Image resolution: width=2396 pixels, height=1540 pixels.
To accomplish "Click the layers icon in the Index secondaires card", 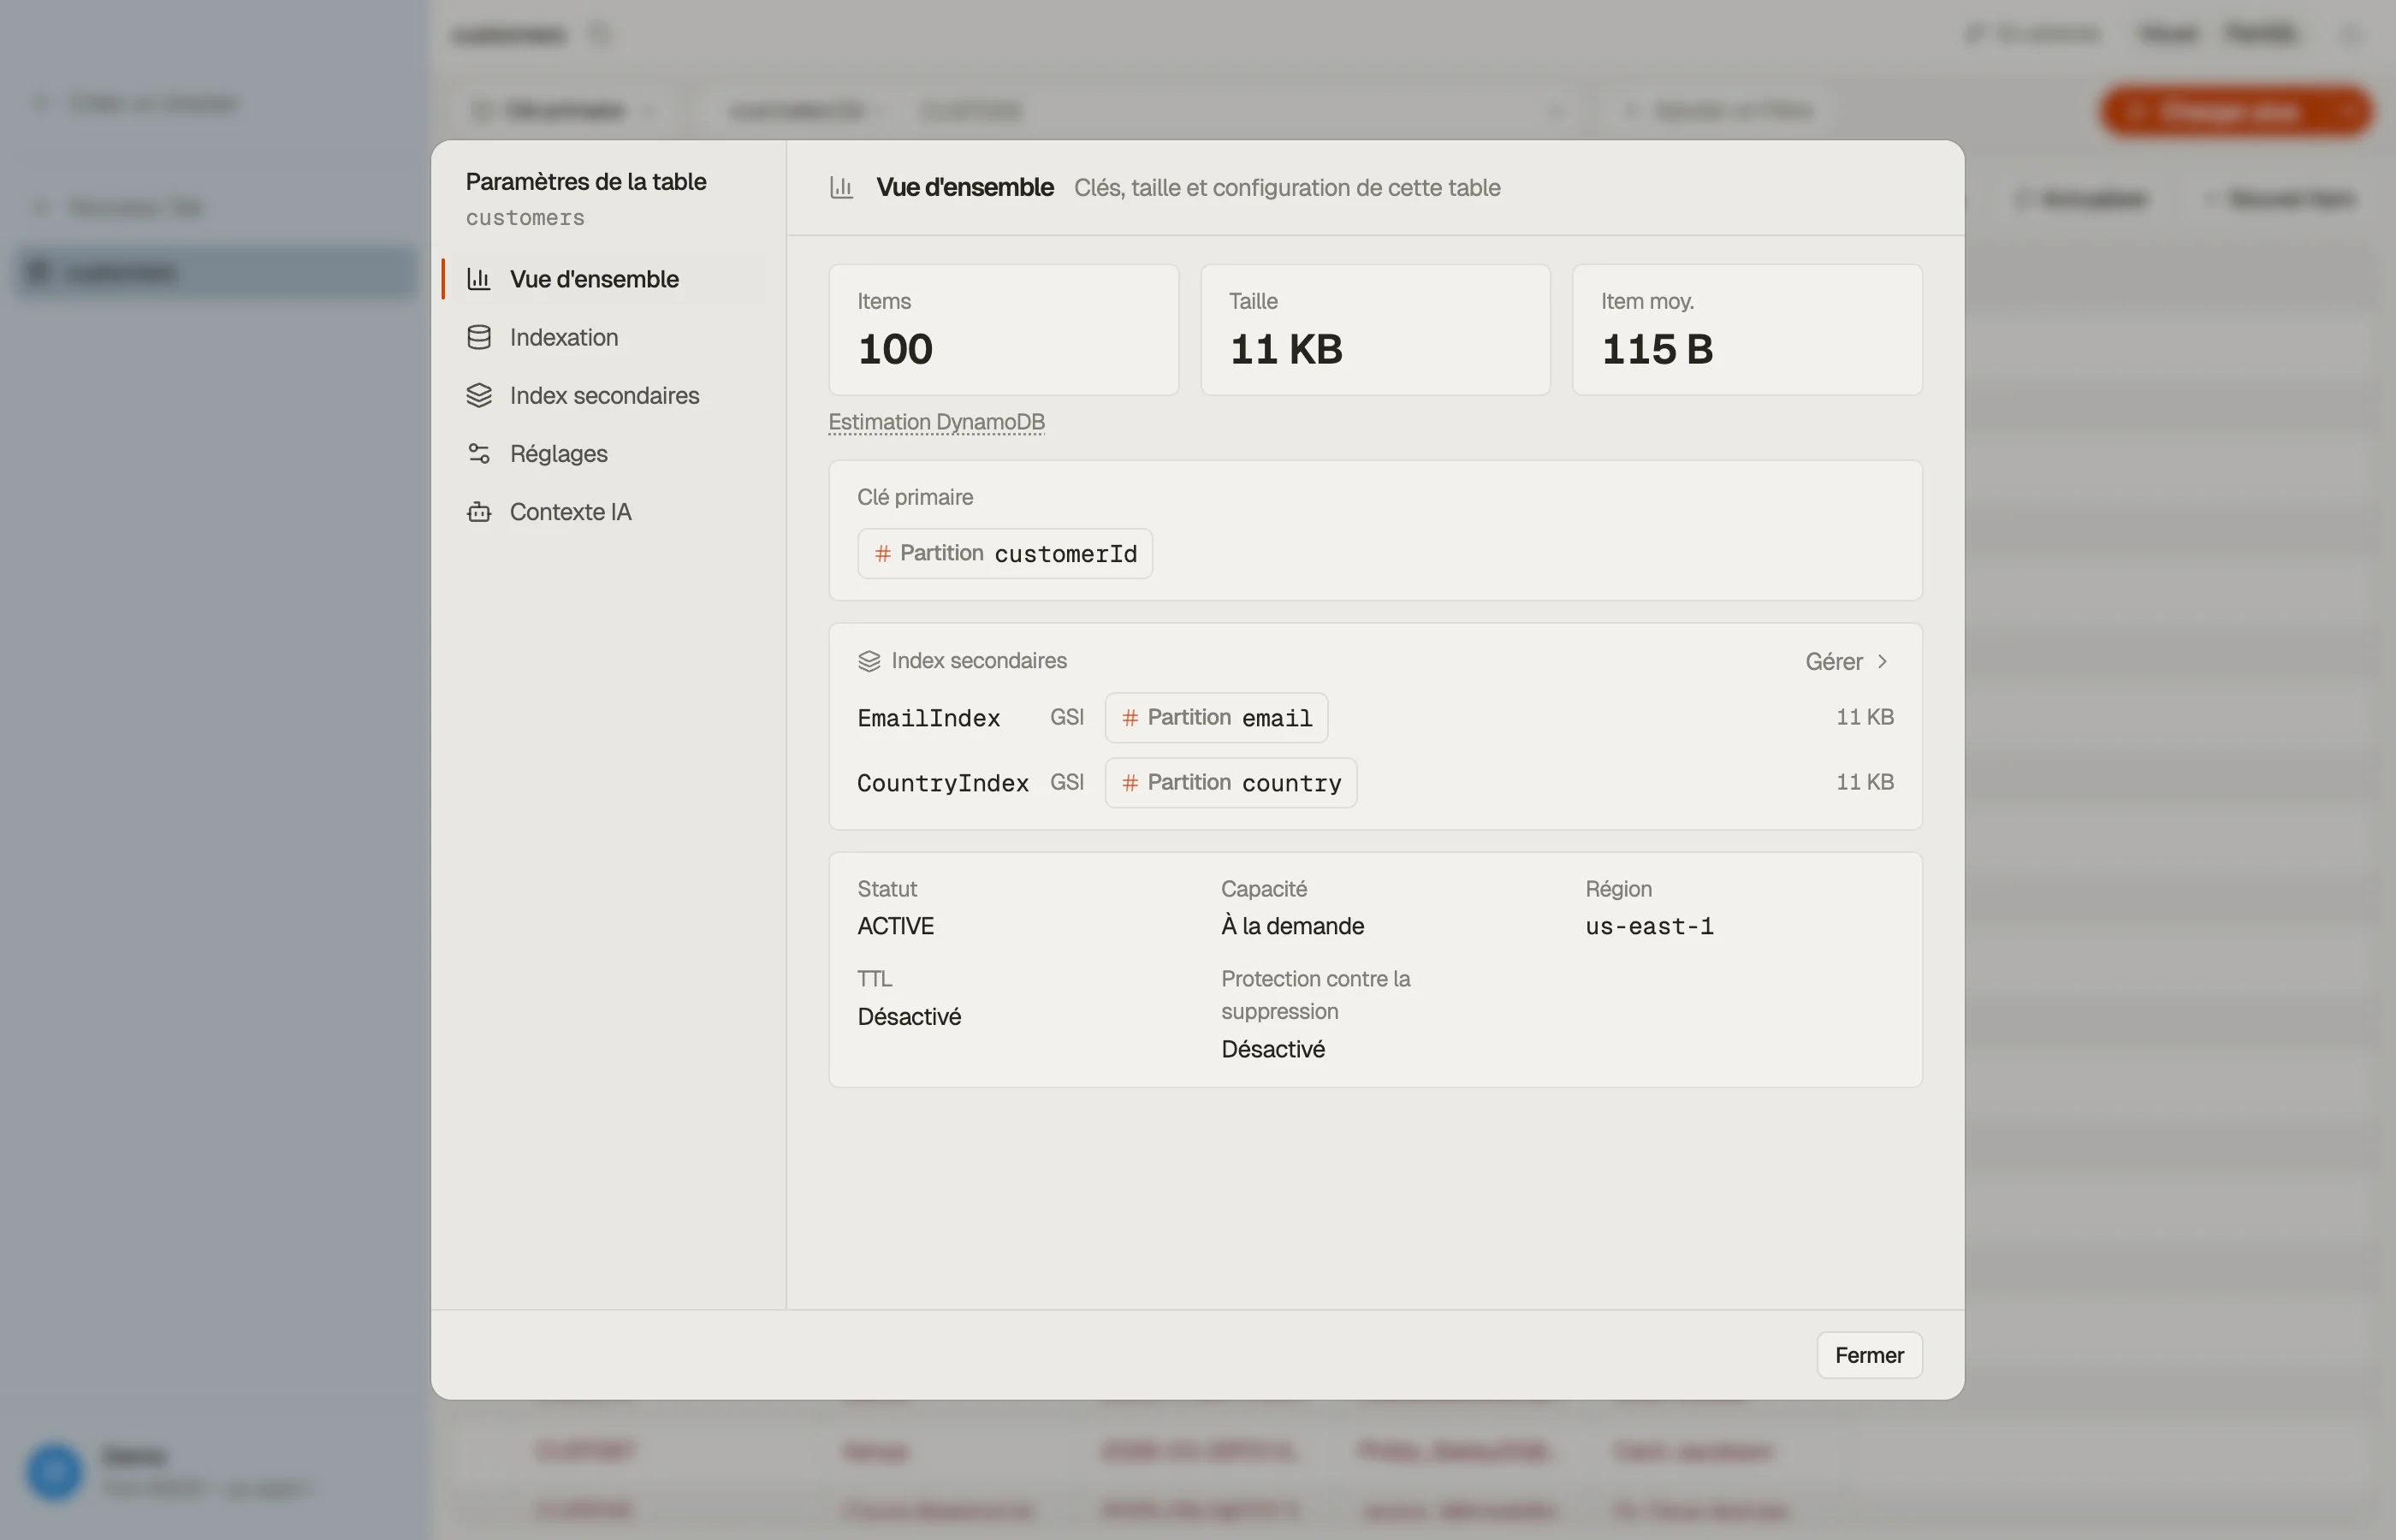I will [x=869, y=661].
